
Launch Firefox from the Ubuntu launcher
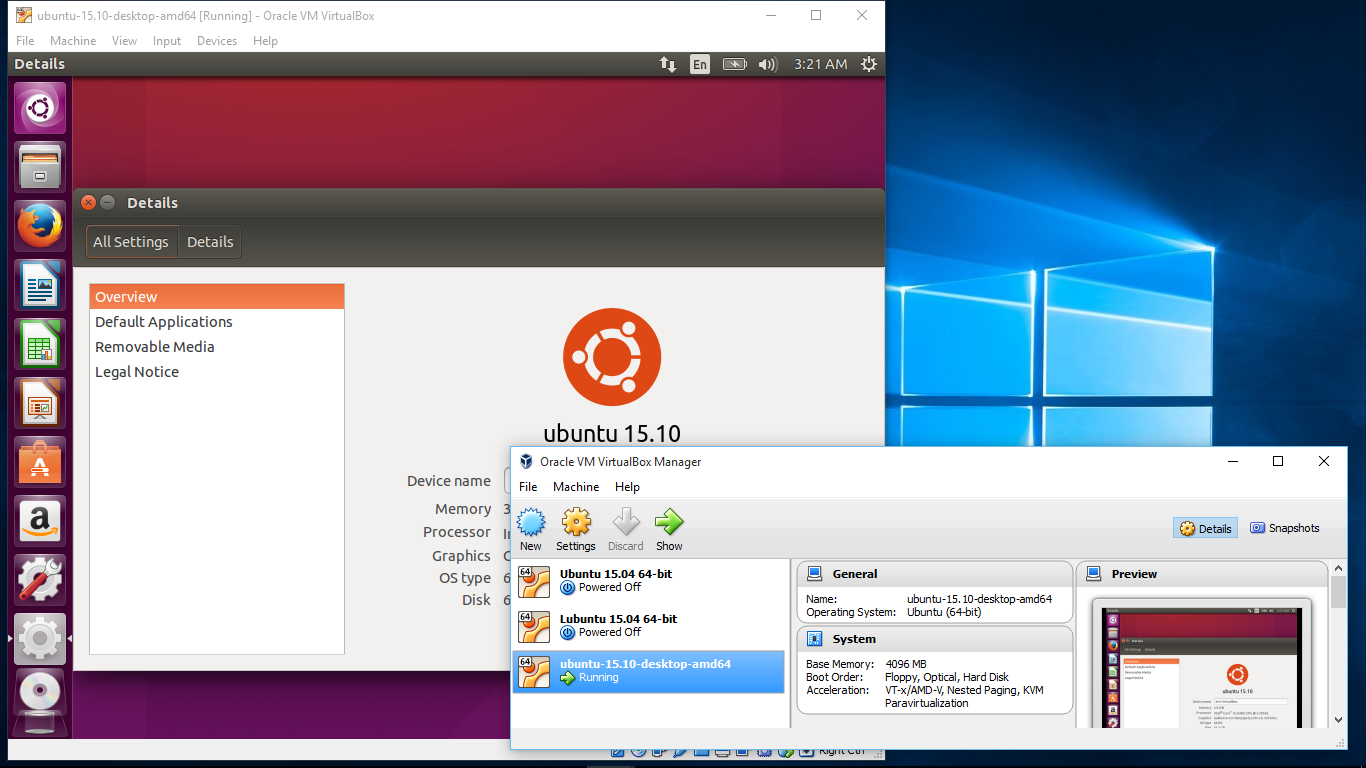[40, 226]
